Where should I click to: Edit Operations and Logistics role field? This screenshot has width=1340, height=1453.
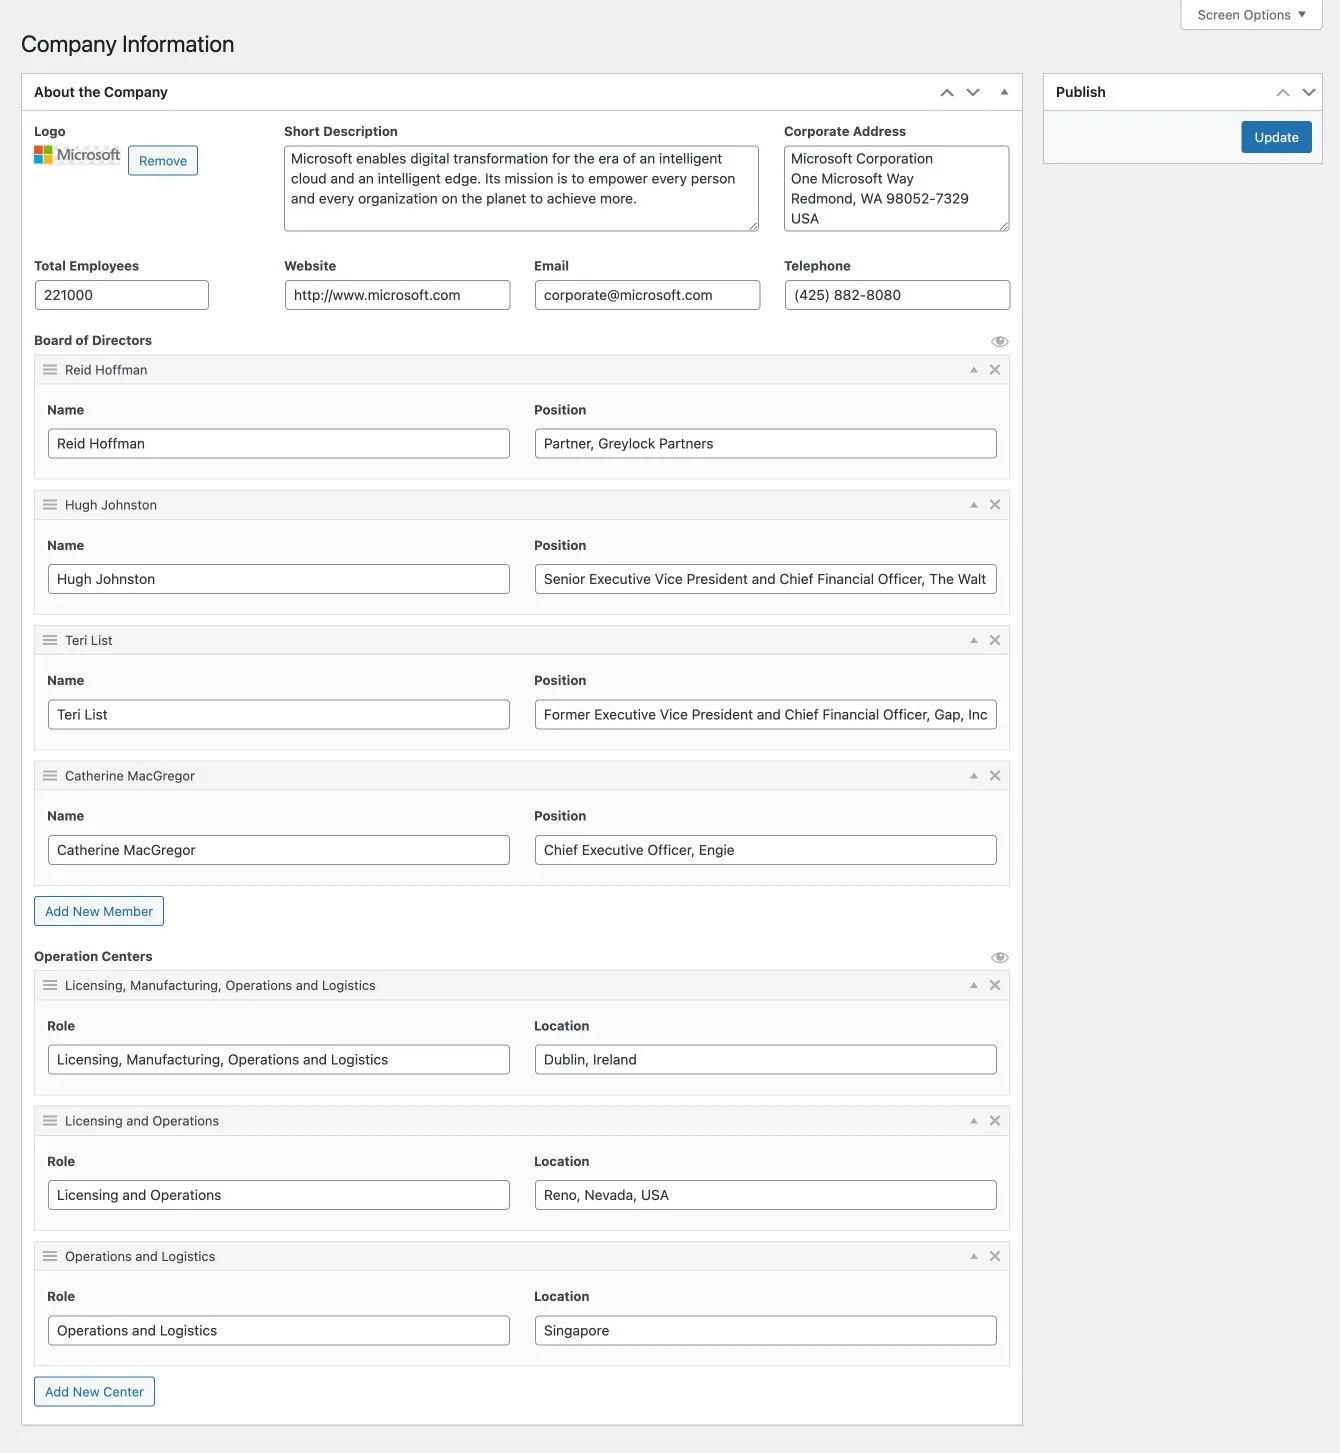(279, 1331)
